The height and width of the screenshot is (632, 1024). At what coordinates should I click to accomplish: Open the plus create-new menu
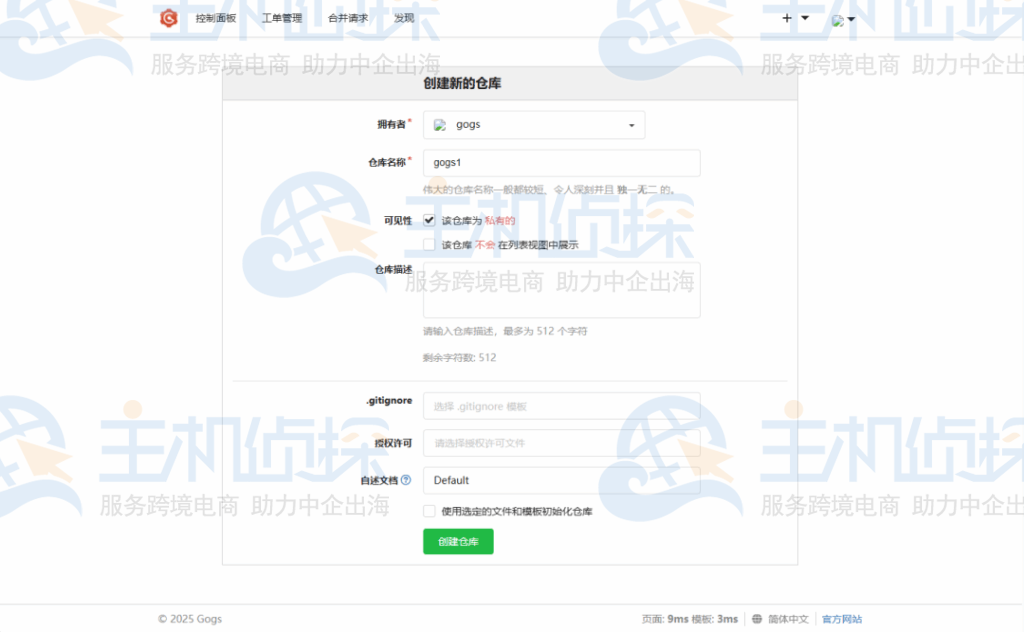point(795,18)
